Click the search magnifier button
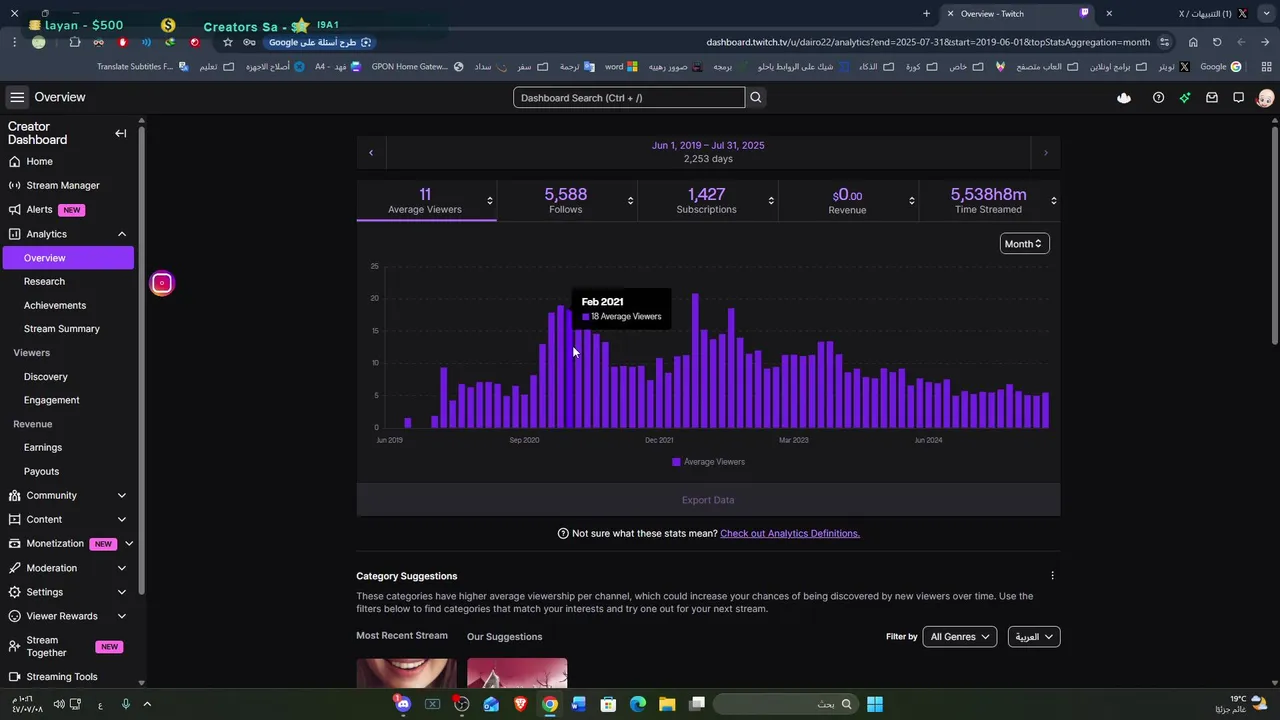The height and width of the screenshot is (720, 1280). point(756,97)
